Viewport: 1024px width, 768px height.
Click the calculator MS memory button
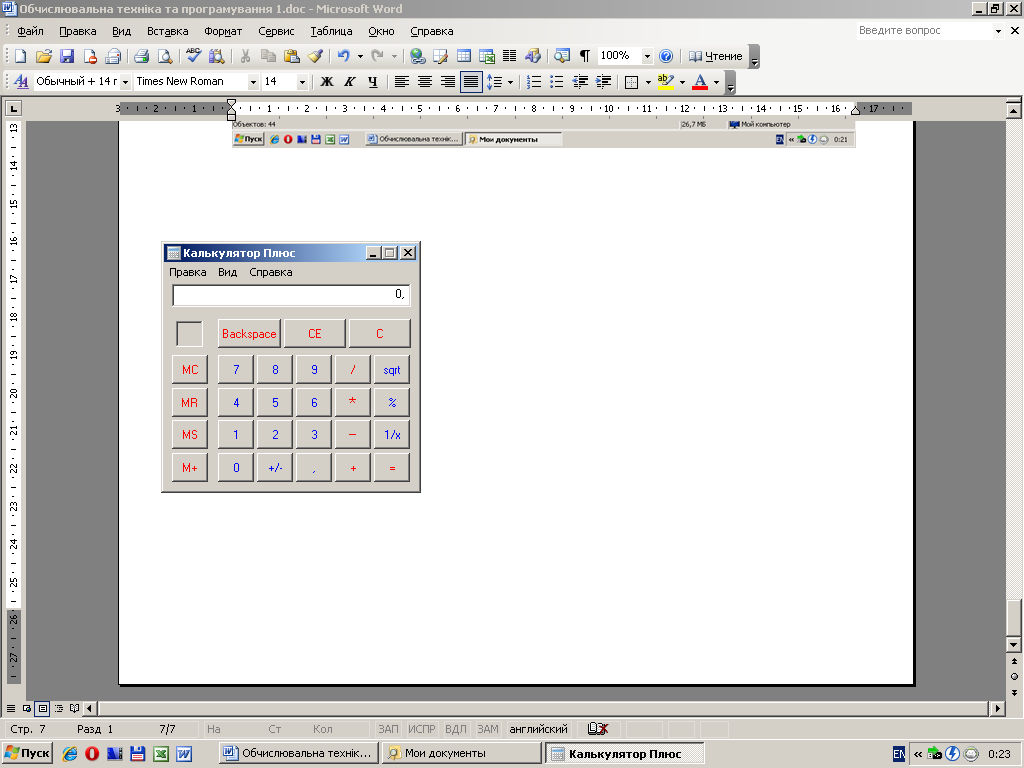[x=189, y=434]
